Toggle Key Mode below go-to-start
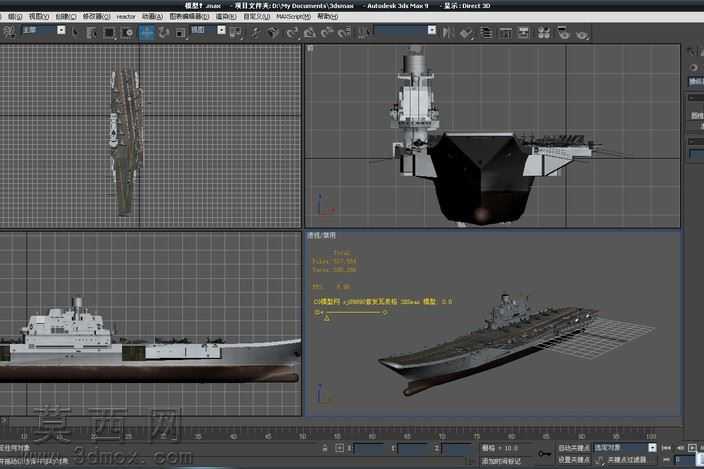Screen dimensions: 704x469 (666, 460)
